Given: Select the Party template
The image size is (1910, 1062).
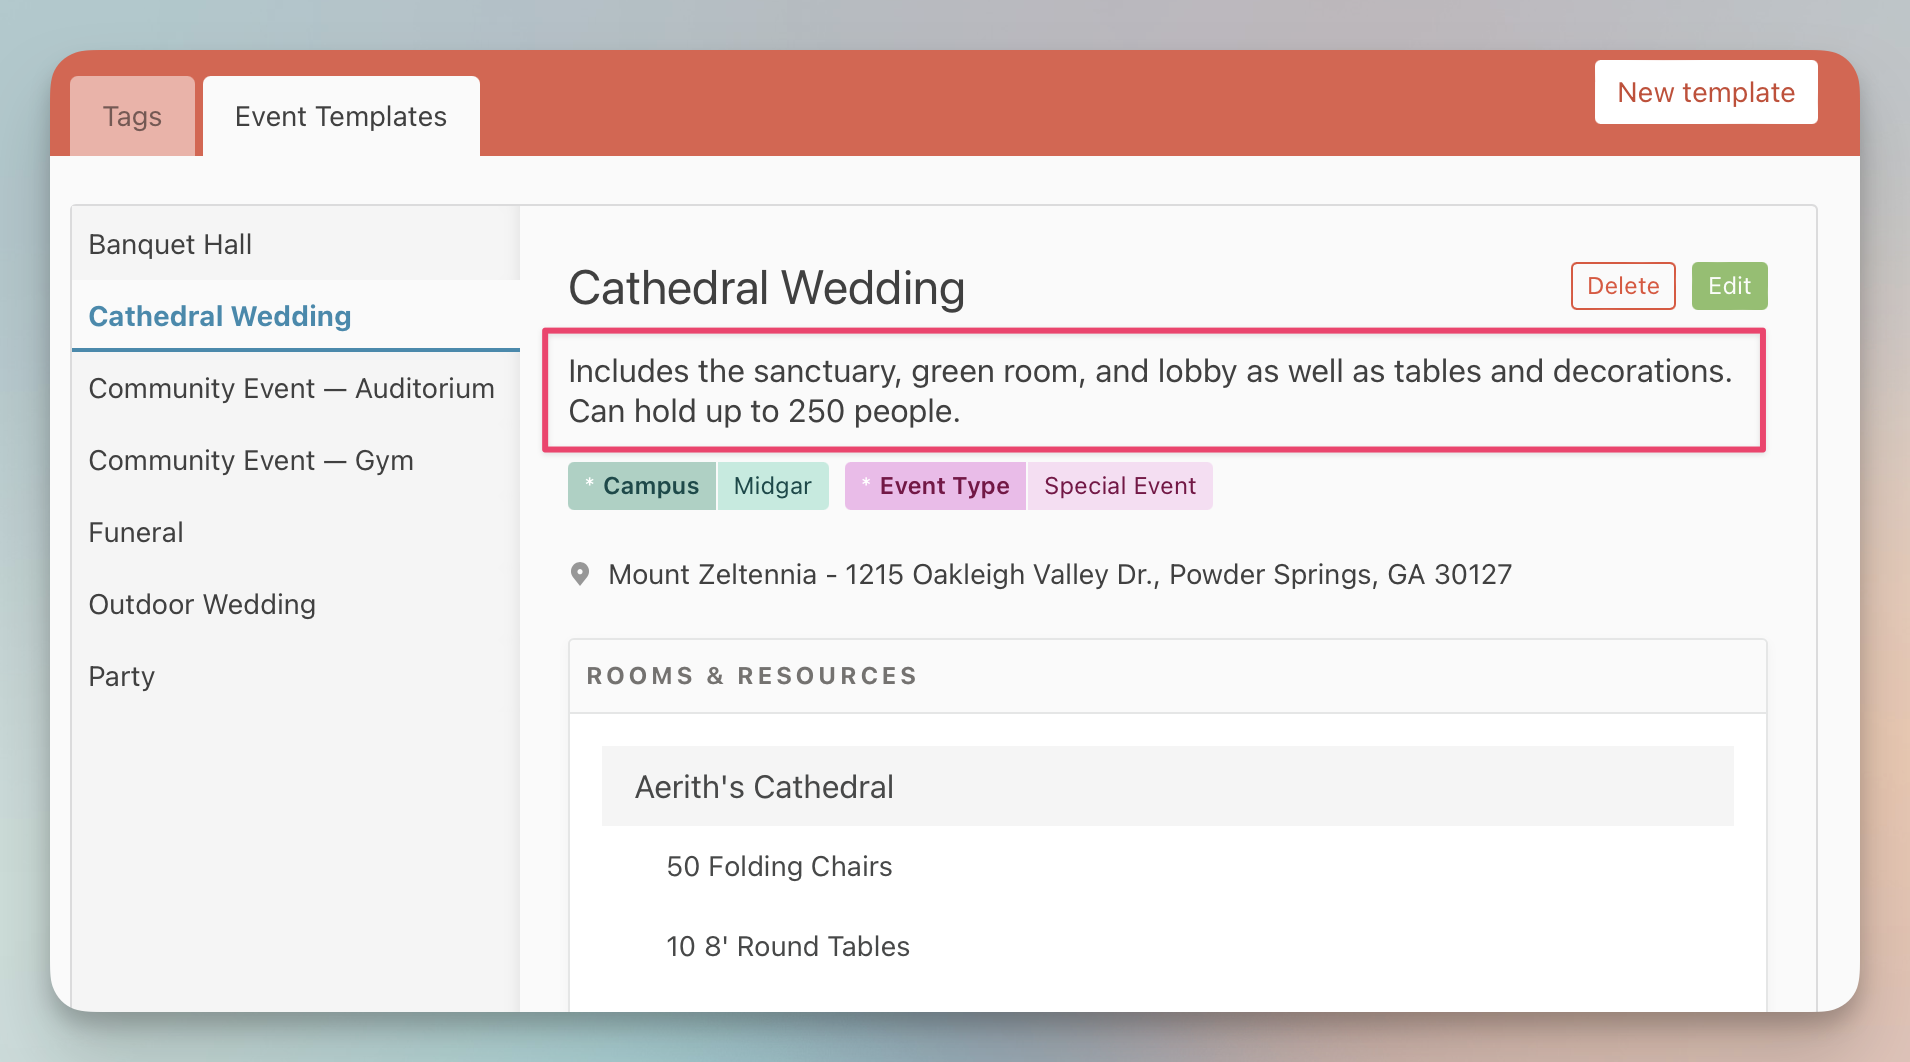Looking at the screenshot, I should click(122, 676).
